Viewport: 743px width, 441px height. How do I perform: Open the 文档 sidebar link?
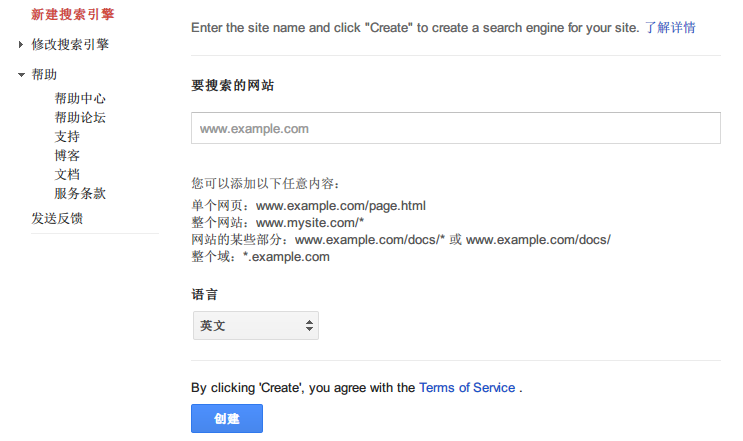pyautogui.click(x=67, y=175)
